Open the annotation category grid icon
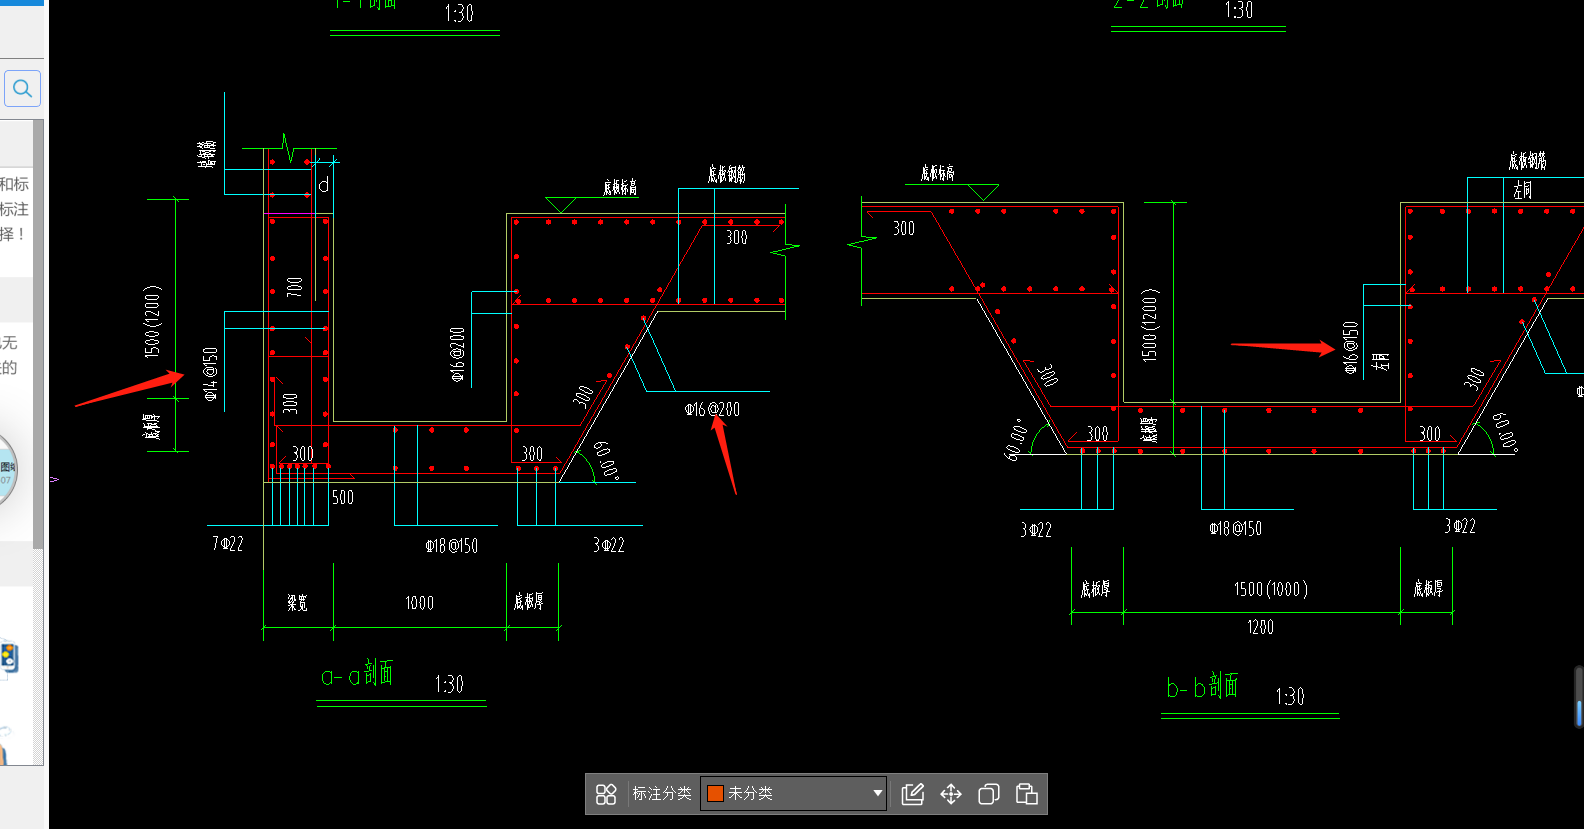 (606, 794)
